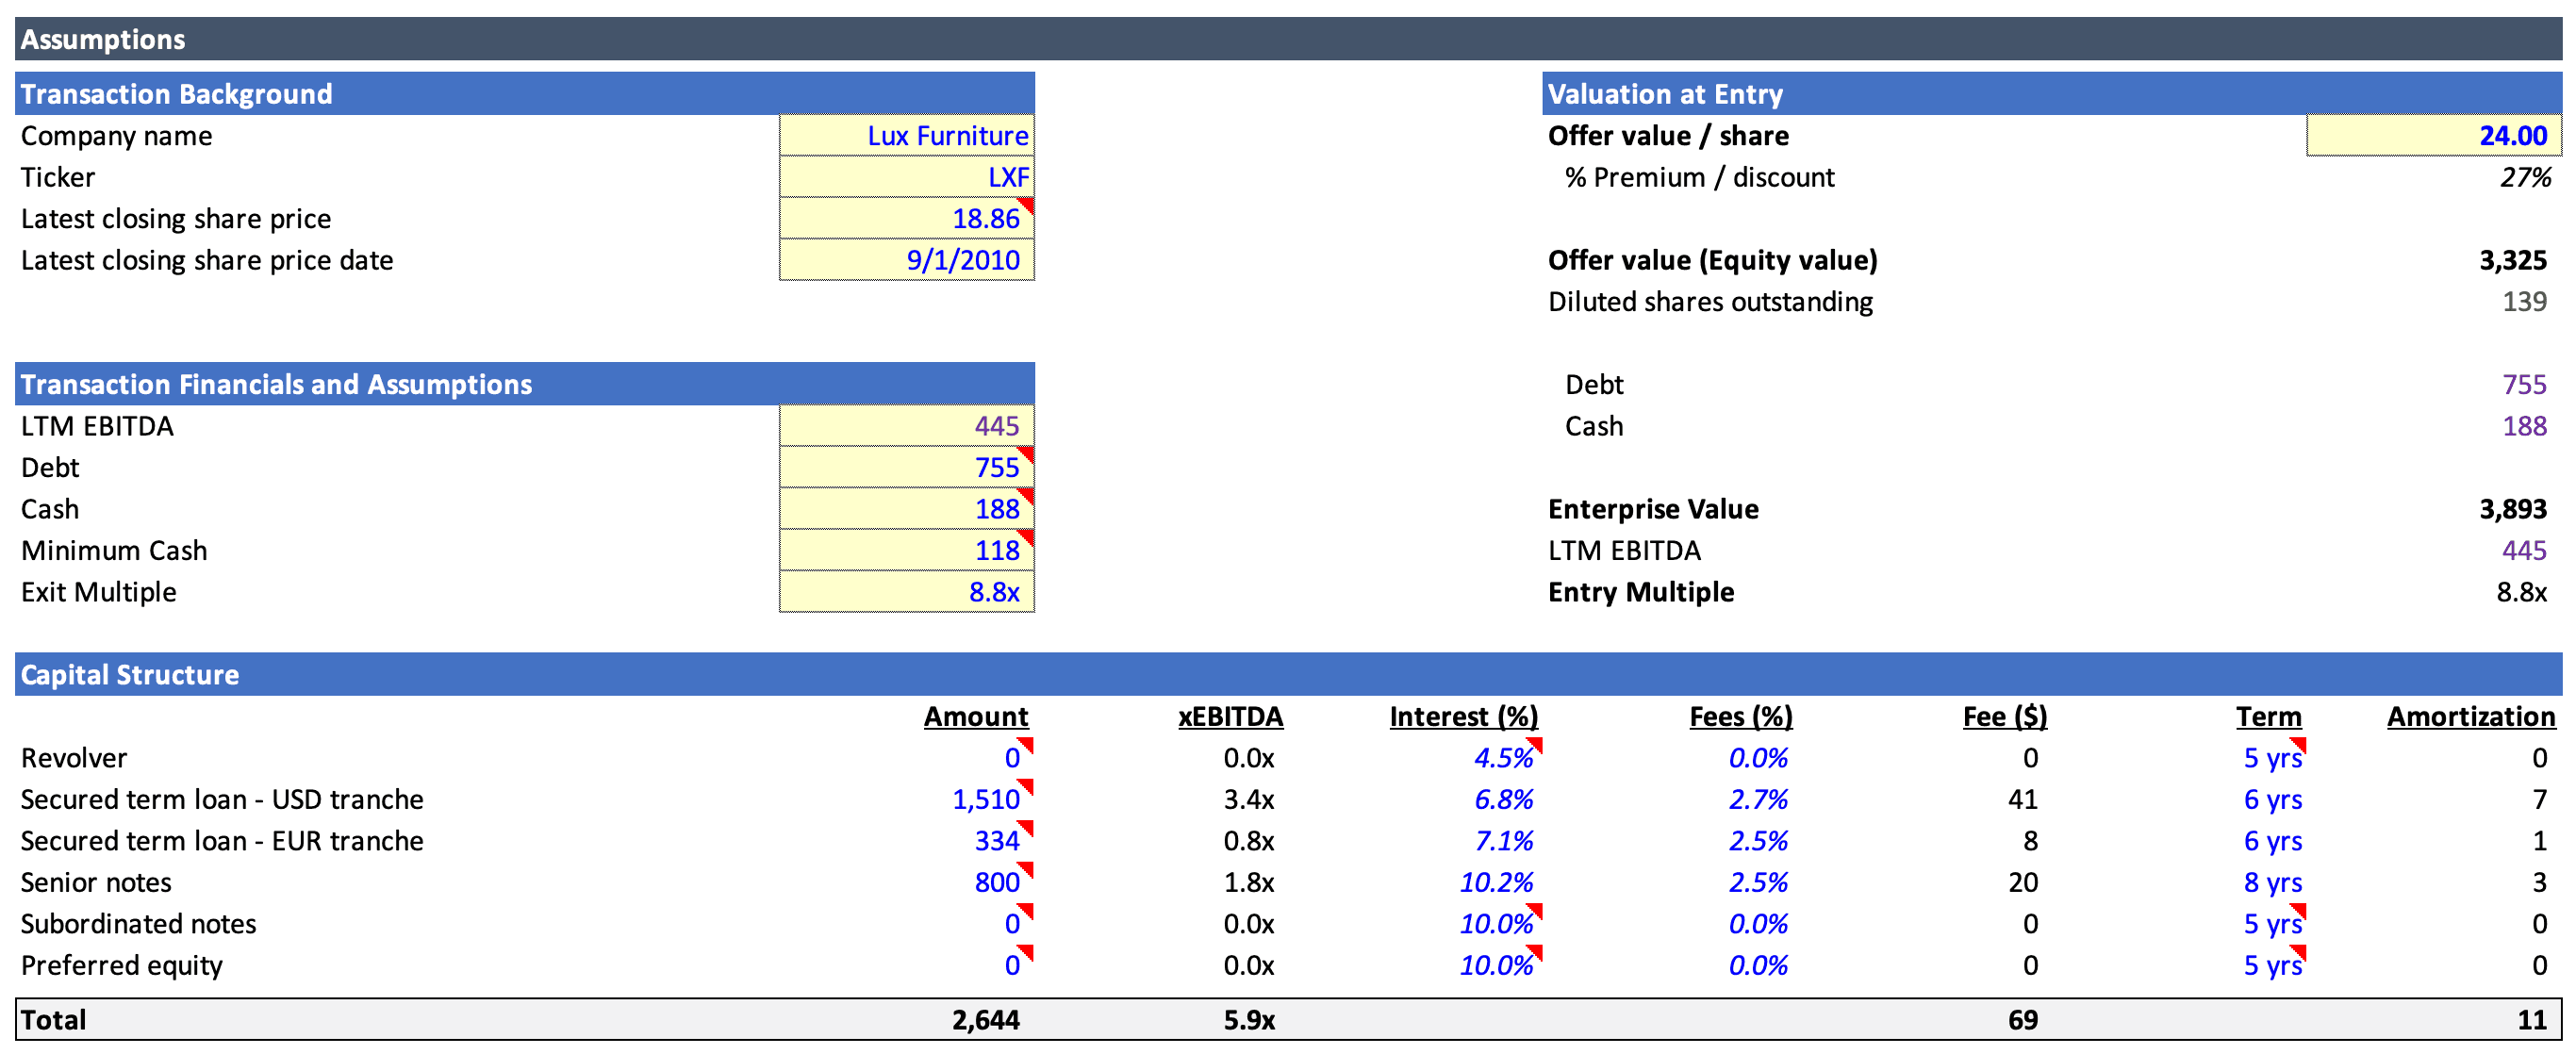Select the Ticker cell LXF
Image resolution: width=2576 pixels, height=1054 pixels.
click(1007, 178)
